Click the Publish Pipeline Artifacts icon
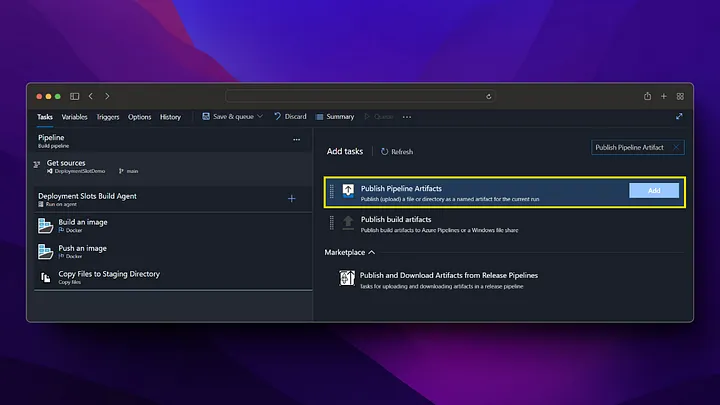The image size is (720, 405). (x=348, y=191)
